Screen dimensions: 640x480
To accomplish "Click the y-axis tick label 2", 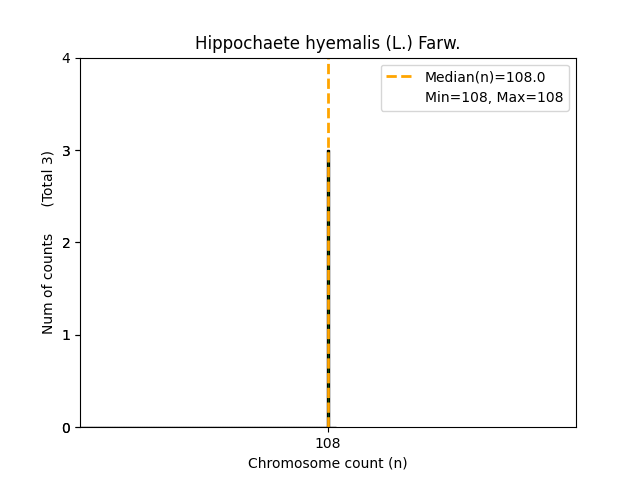I will click(x=66, y=243).
